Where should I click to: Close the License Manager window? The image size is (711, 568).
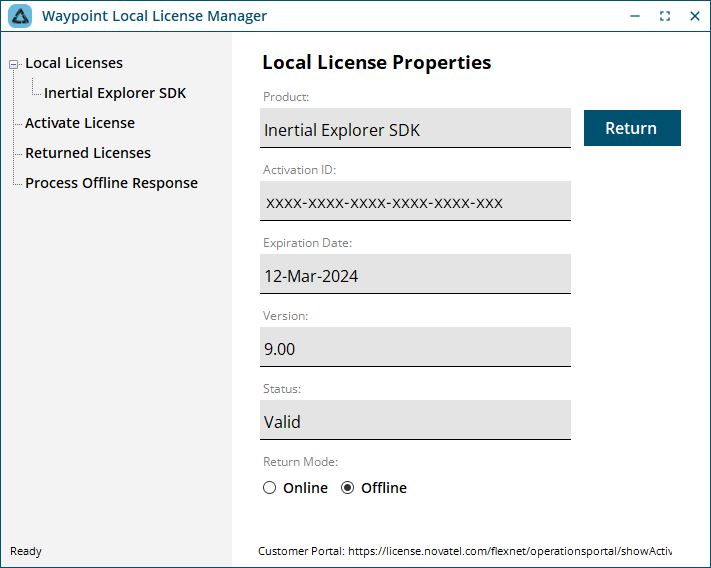[695, 16]
